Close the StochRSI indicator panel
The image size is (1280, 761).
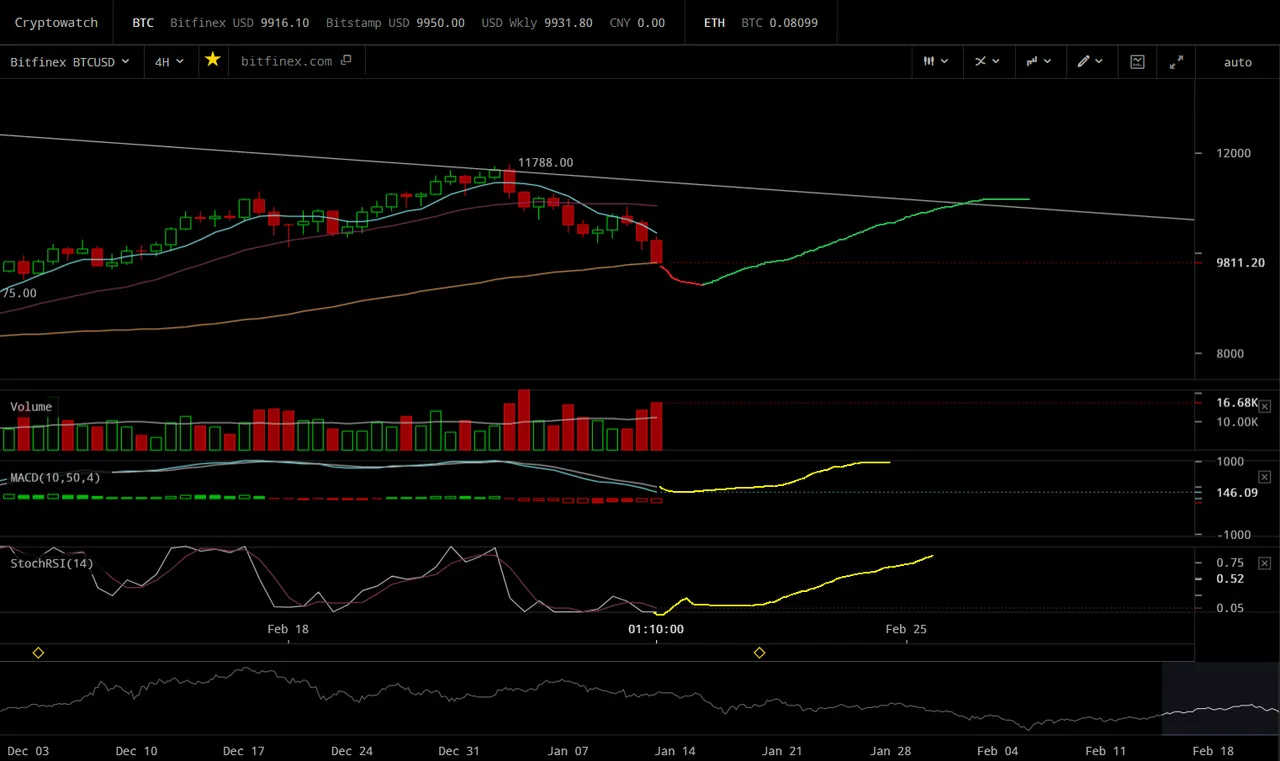1264,563
